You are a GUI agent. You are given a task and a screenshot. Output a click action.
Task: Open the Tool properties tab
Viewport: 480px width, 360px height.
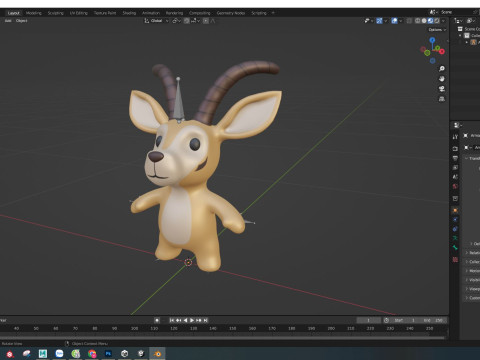[455, 137]
